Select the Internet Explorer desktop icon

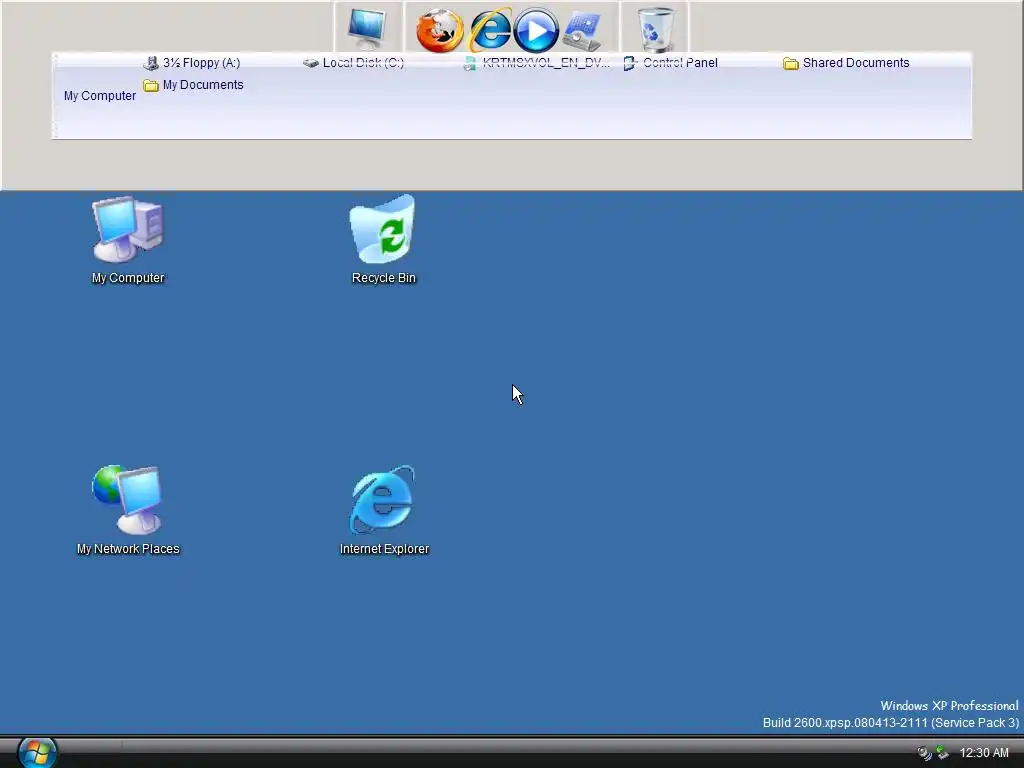point(384,510)
